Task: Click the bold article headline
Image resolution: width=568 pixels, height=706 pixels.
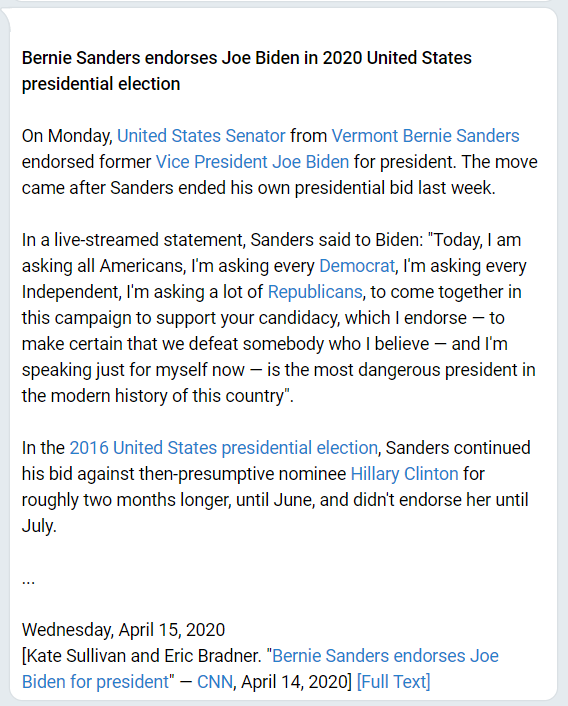Action: 247,71
